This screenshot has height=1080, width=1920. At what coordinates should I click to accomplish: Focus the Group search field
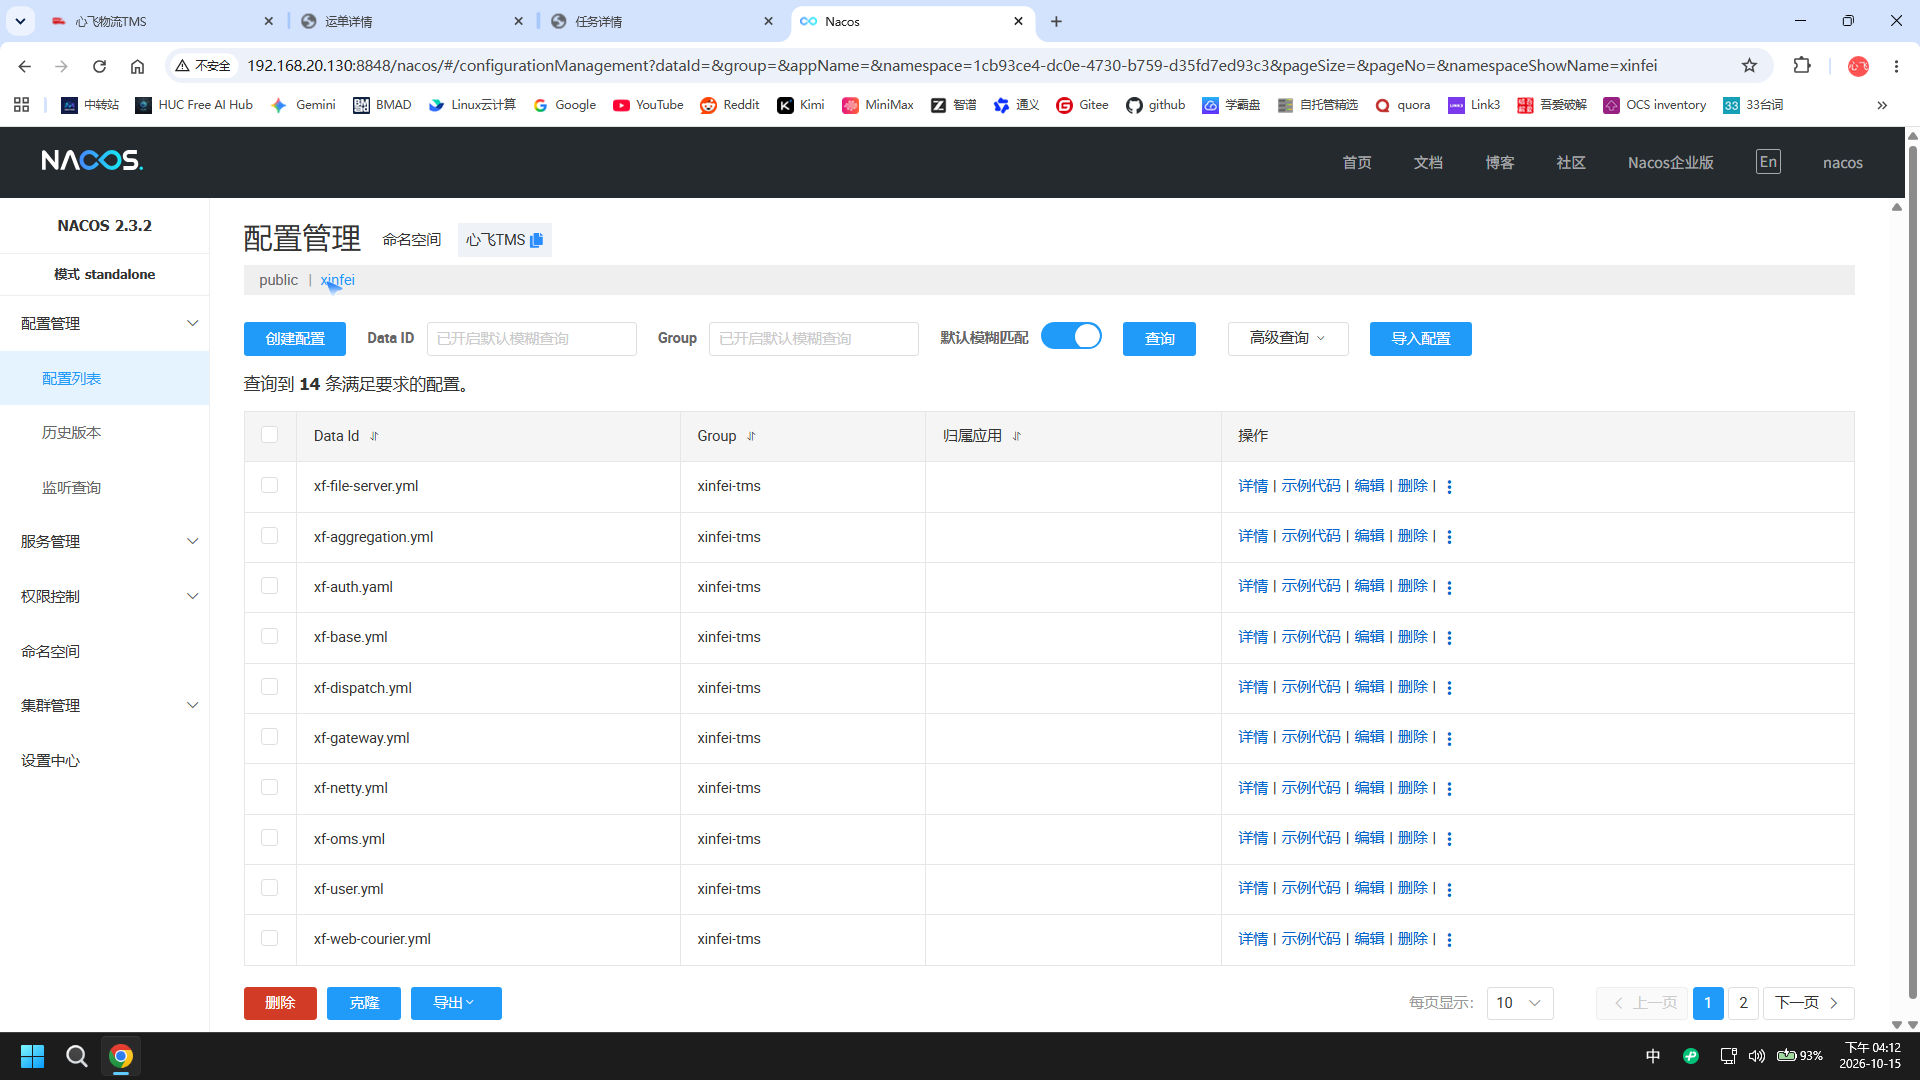point(814,339)
